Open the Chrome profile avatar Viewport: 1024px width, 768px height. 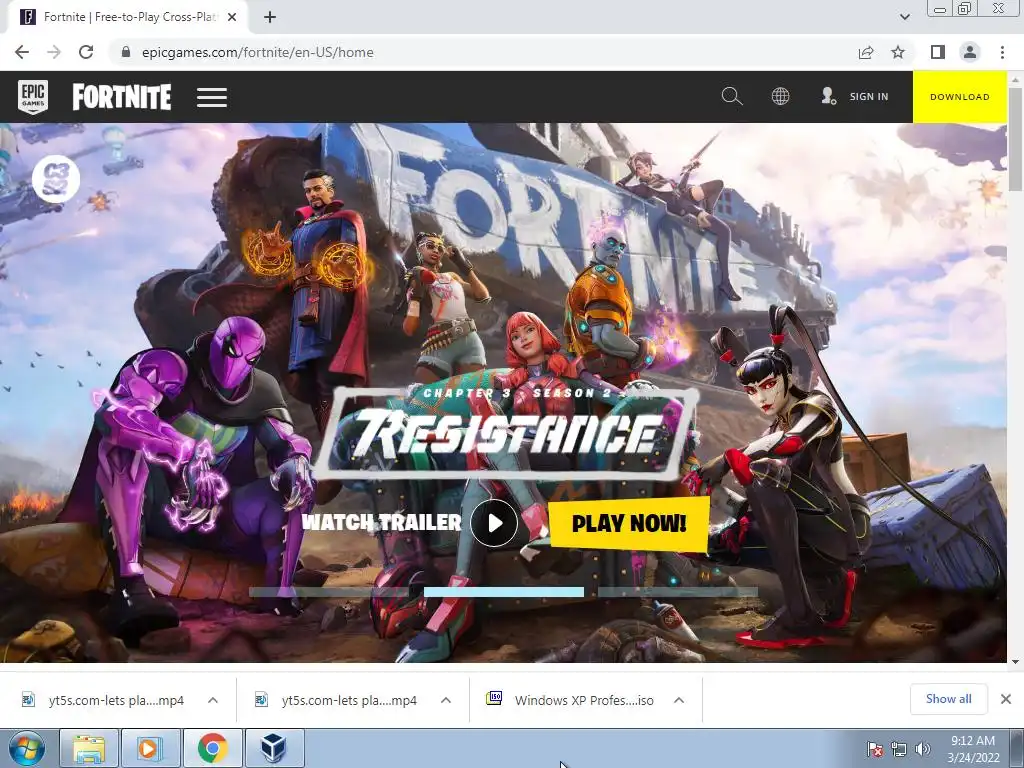pyautogui.click(x=970, y=52)
